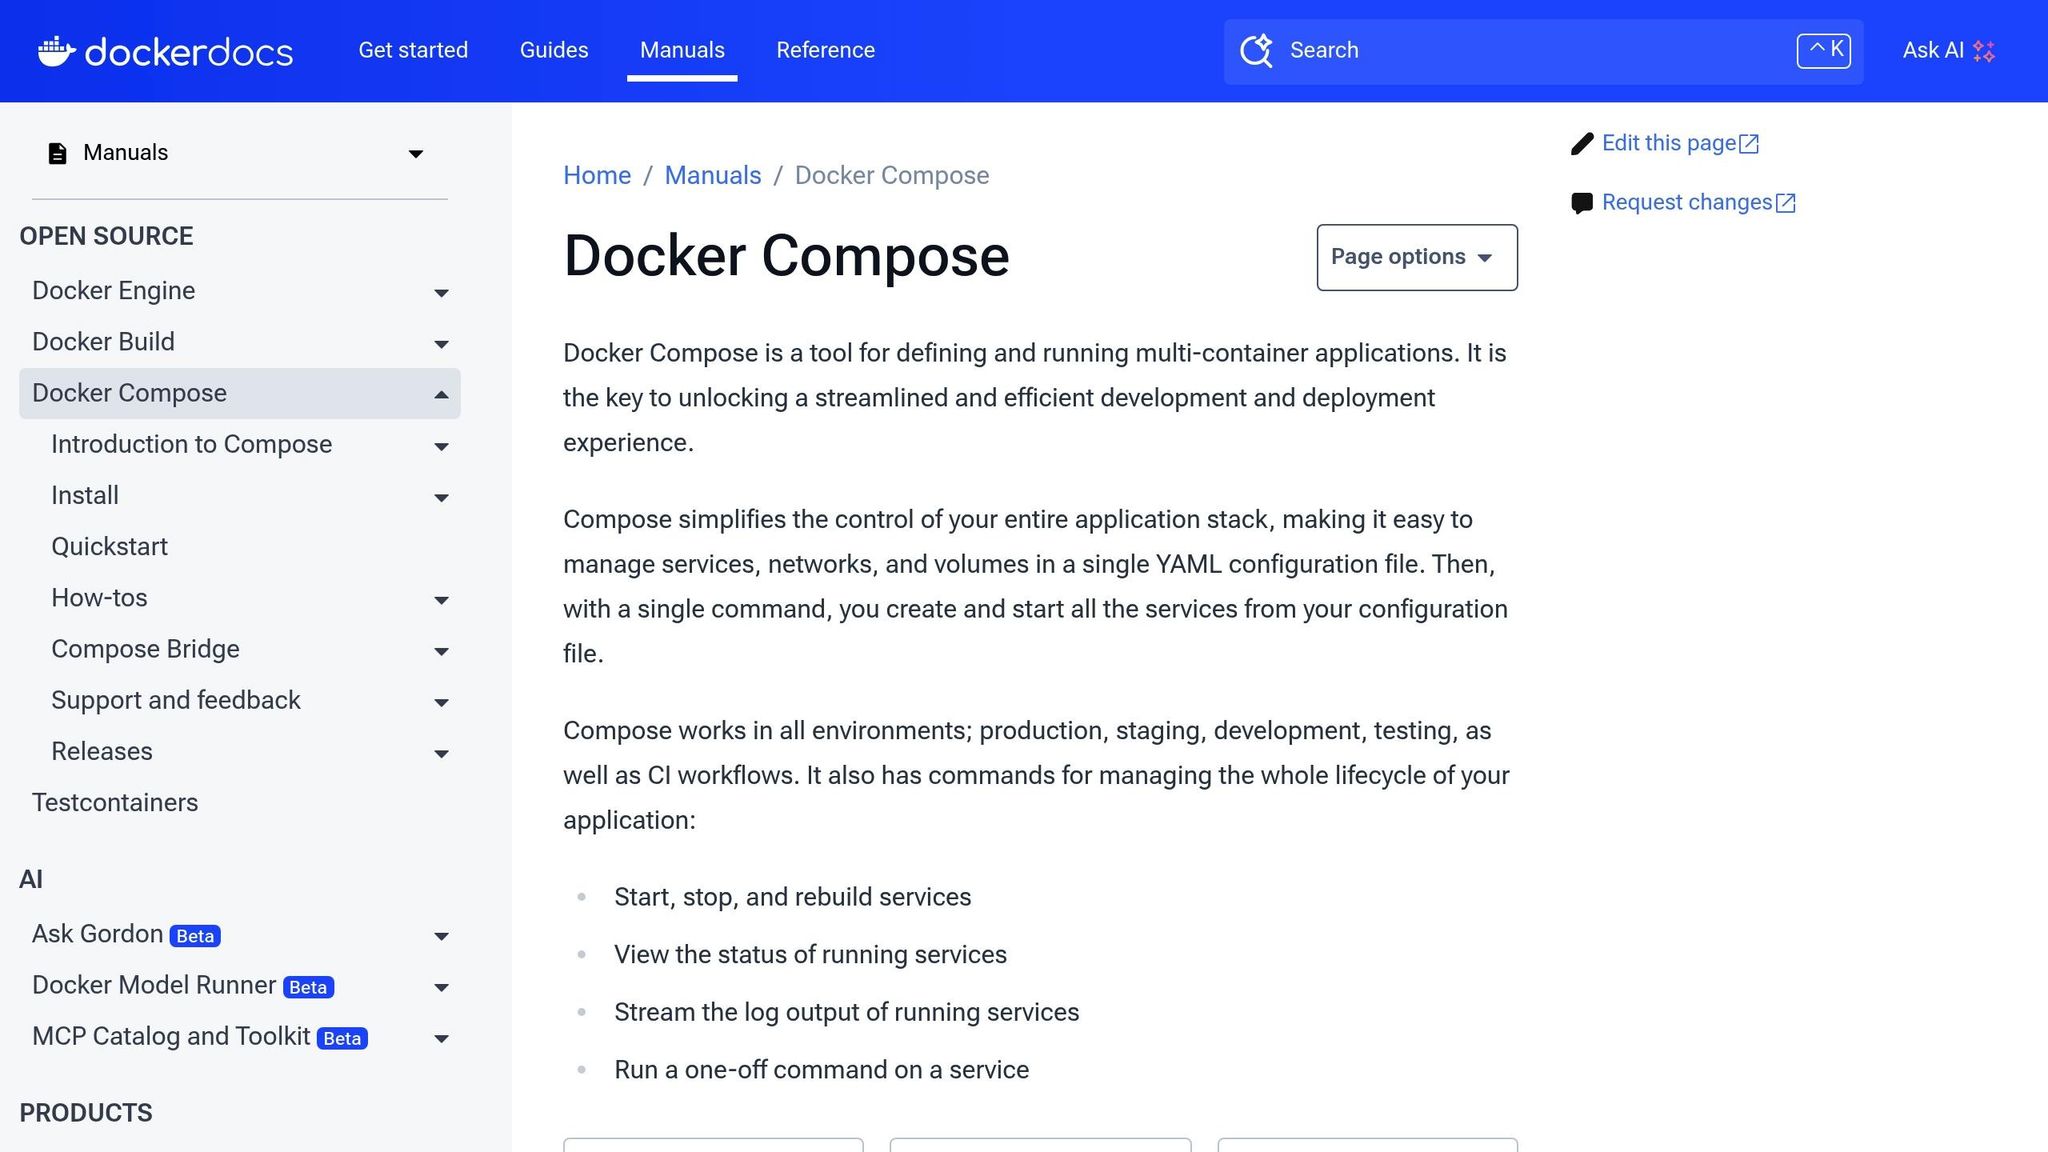Click 'Stream the log output of running services'
This screenshot has width=2048, height=1152.
point(846,1012)
